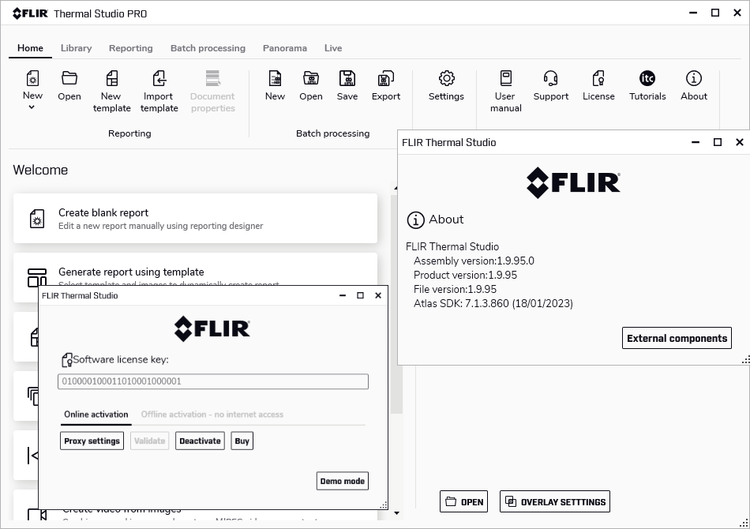Switch to the Library tab
Image resolution: width=750 pixels, height=529 pixels.
(x=76, y=48)
